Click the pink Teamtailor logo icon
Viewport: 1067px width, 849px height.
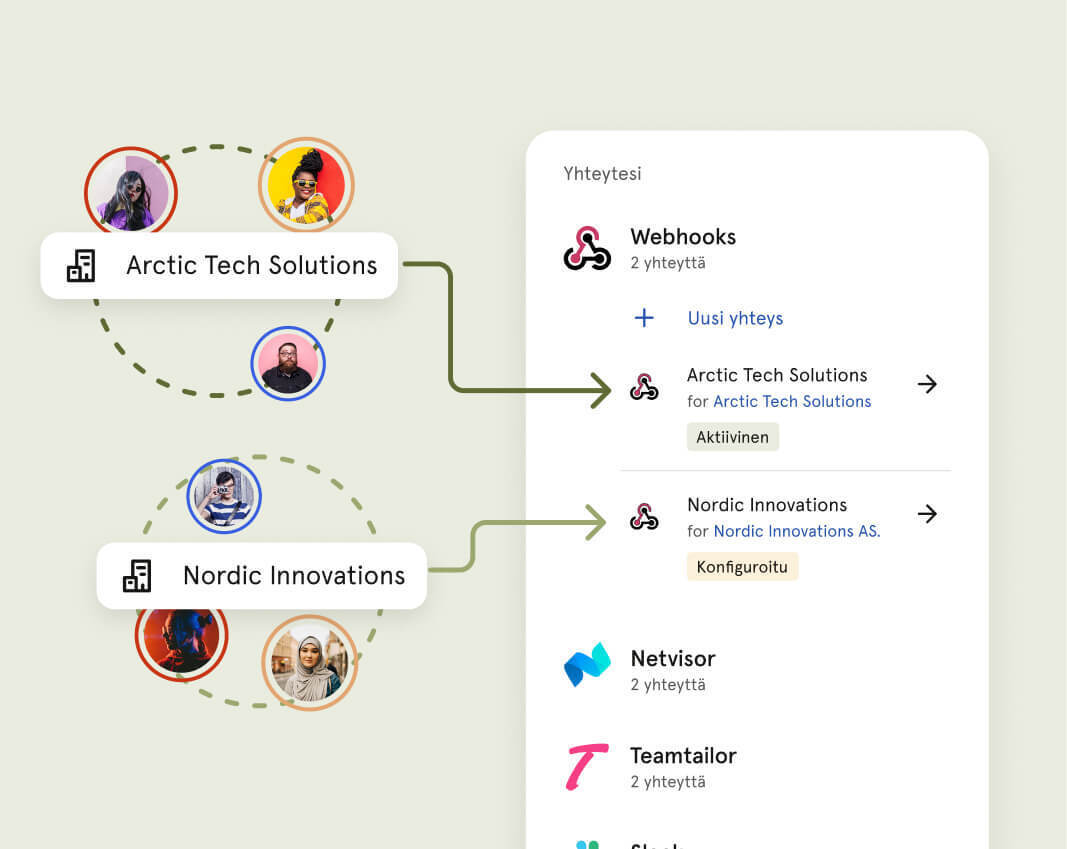point(587,767)
